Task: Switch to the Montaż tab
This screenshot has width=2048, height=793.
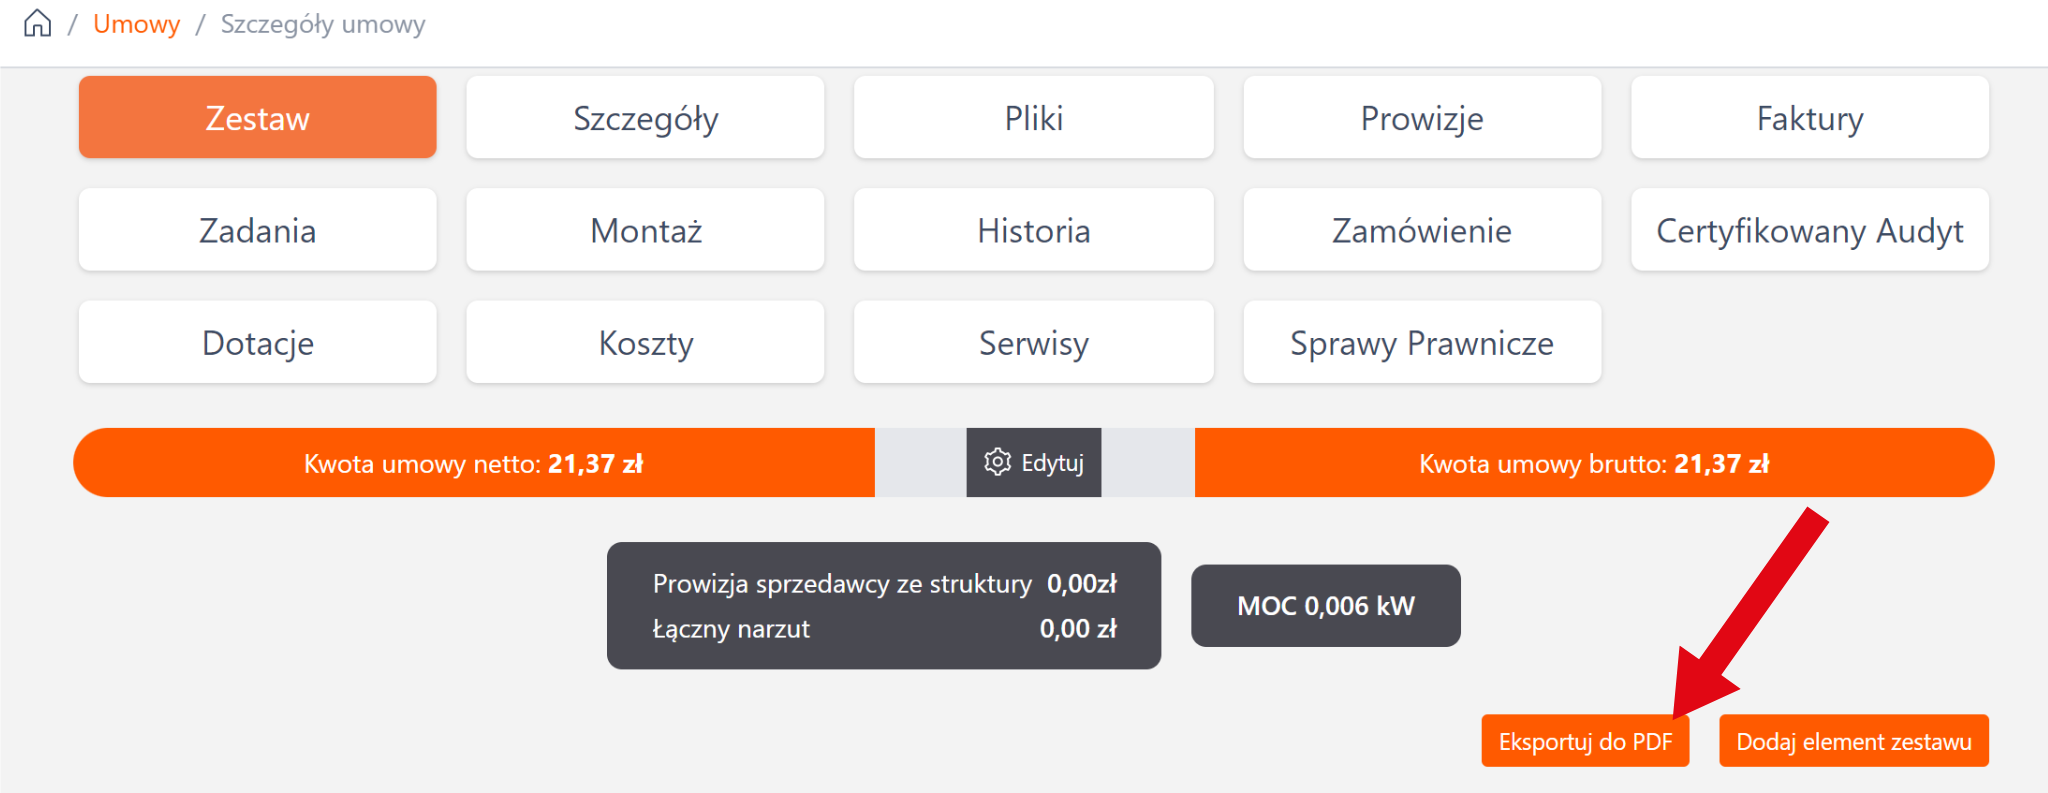Action: click(x=645, y=230)
